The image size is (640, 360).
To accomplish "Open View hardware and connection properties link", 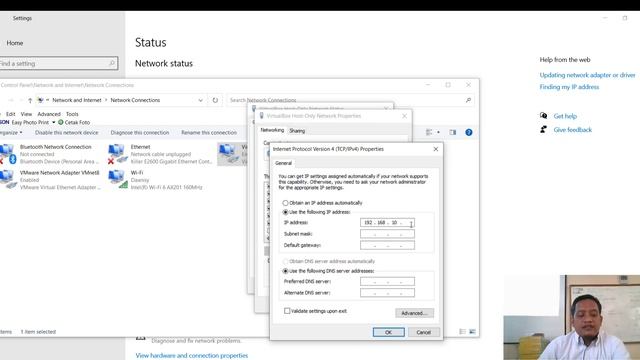I will (191, 356).
